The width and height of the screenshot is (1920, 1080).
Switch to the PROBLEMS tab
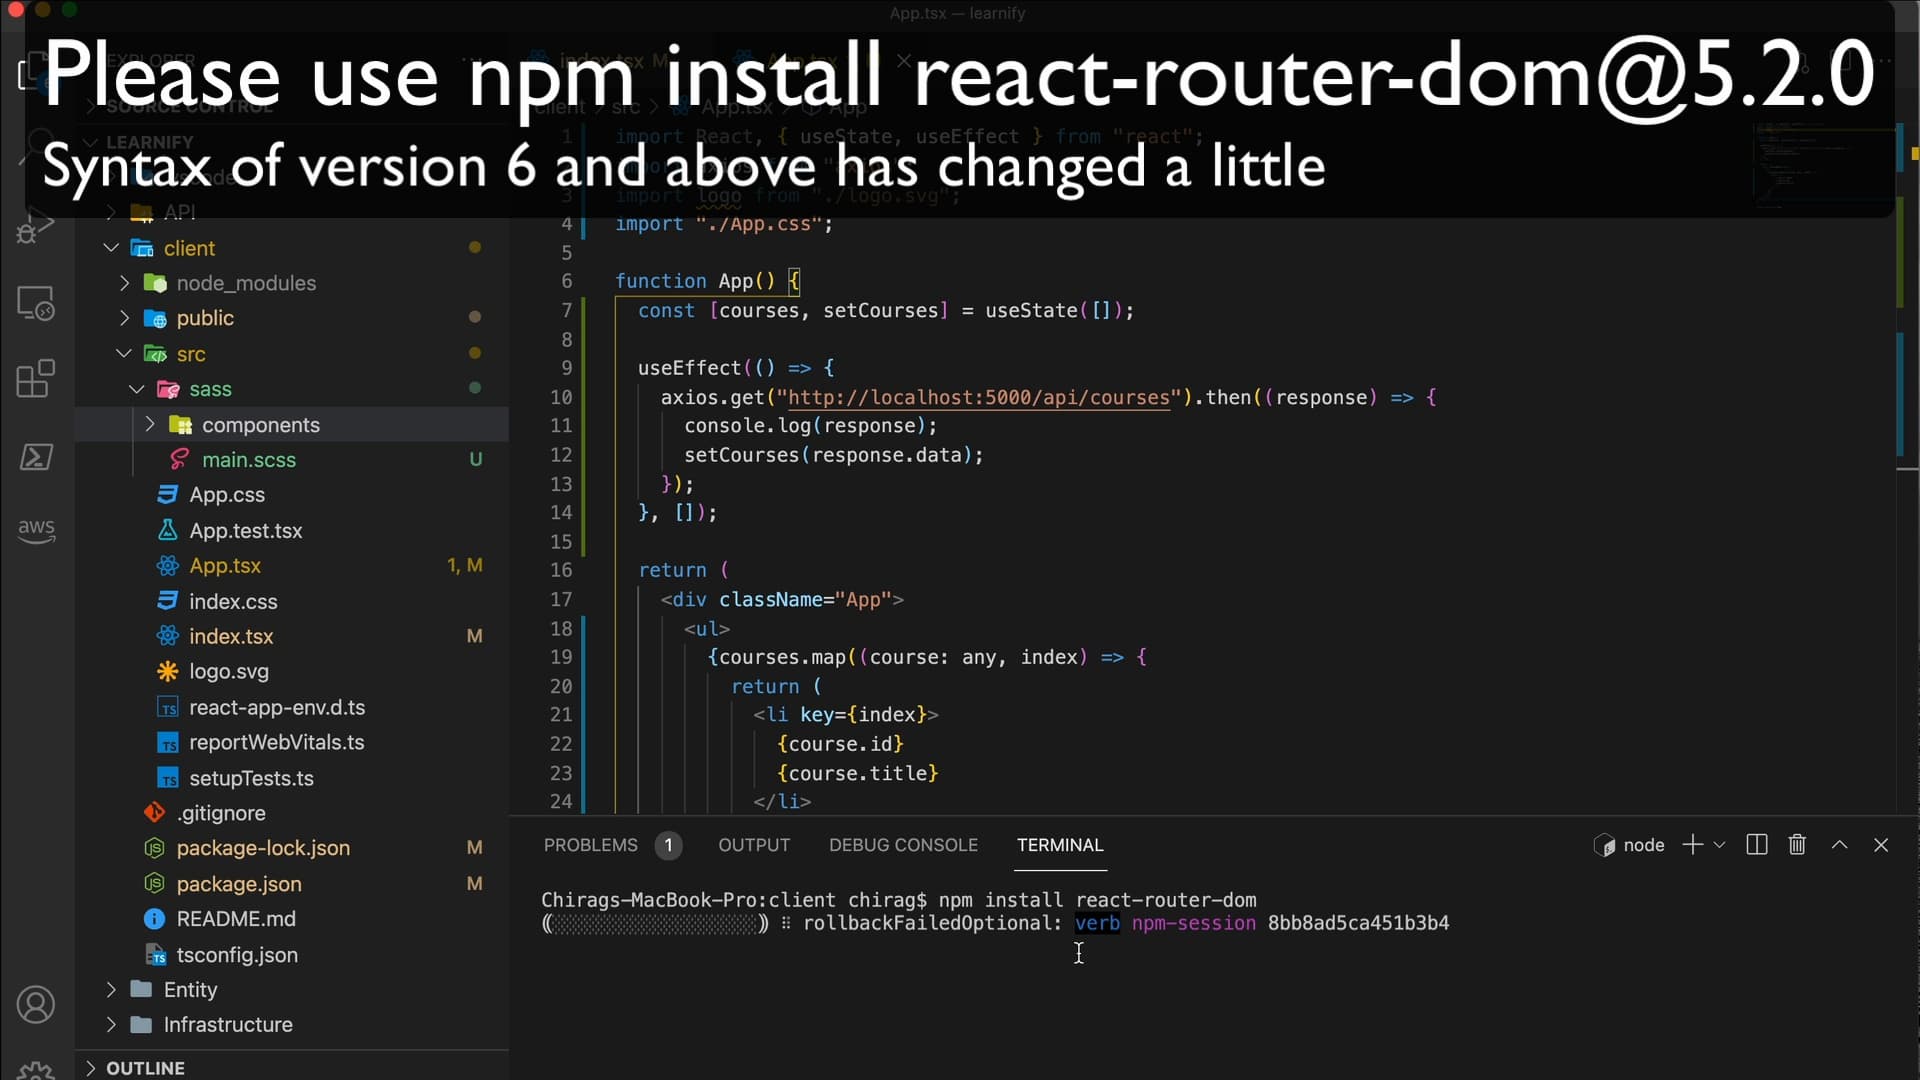point(590,845)
